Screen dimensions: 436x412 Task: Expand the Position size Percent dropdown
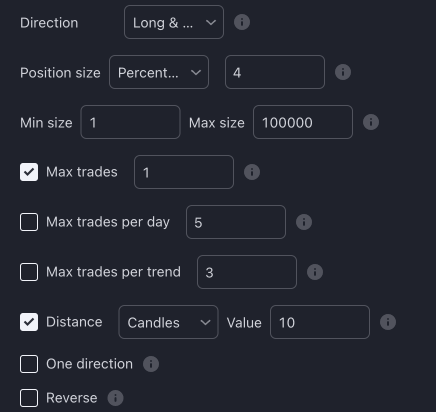click(159, 72)
